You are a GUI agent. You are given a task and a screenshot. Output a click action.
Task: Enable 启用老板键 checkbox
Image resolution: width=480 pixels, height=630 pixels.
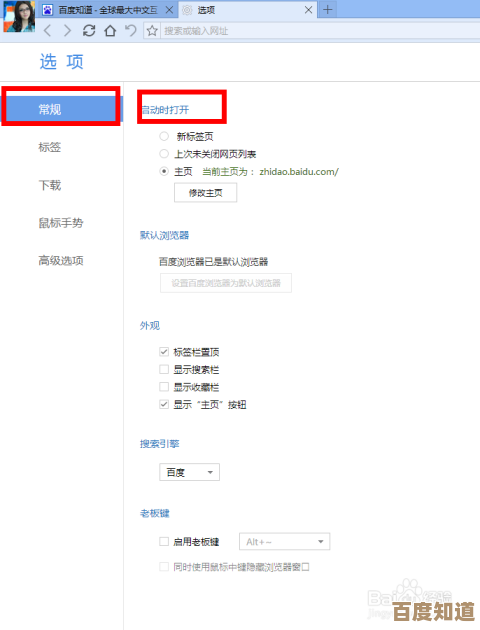[164, 542]
